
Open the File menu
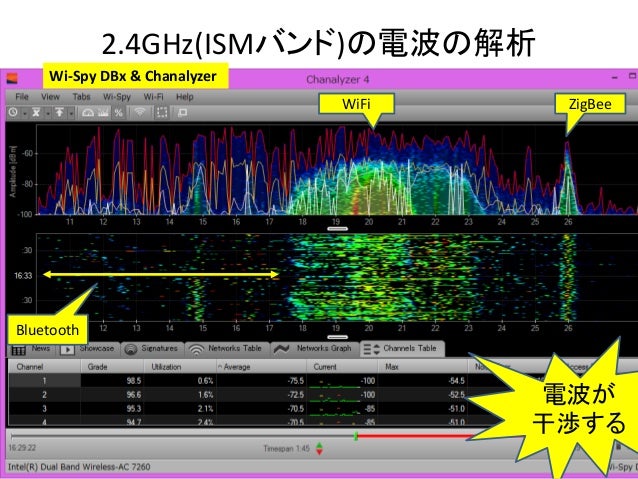(x=22, y=97)
